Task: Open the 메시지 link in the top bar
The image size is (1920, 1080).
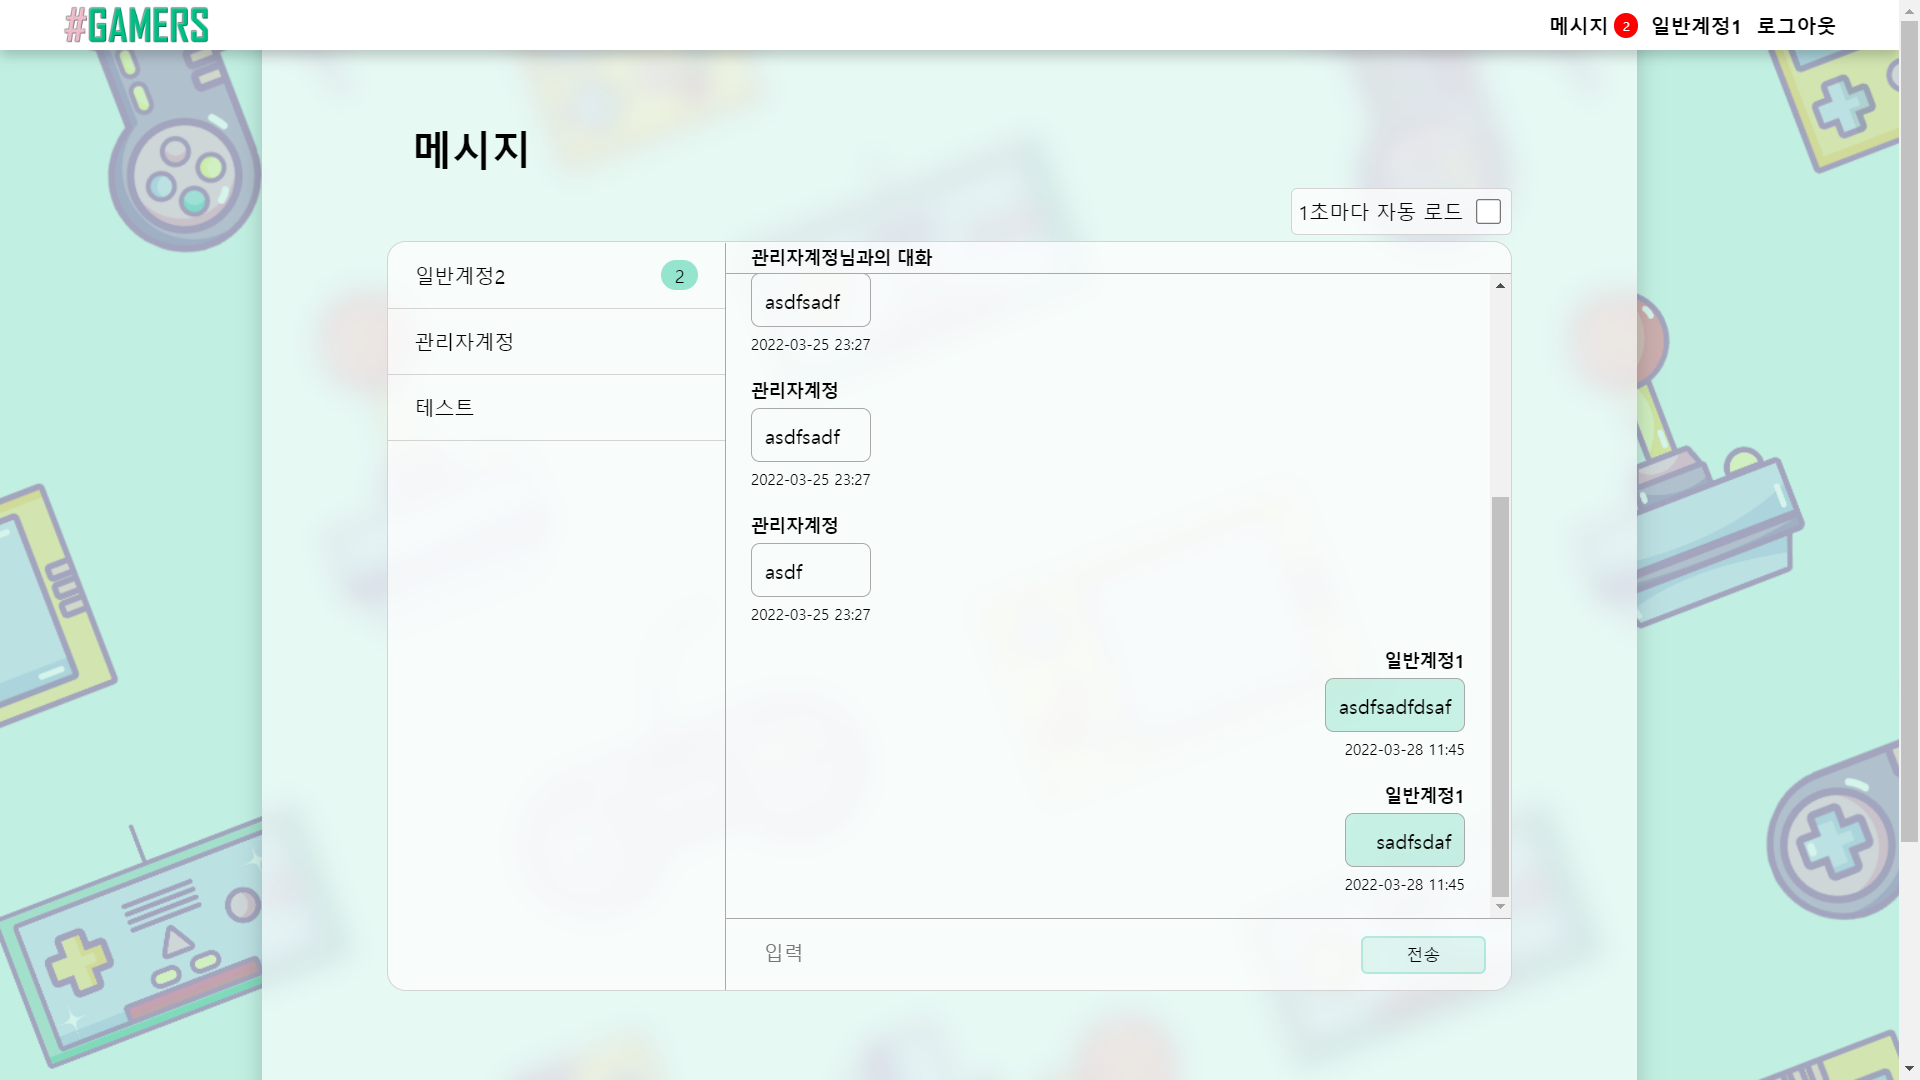Action: [x=1580, y=25]
